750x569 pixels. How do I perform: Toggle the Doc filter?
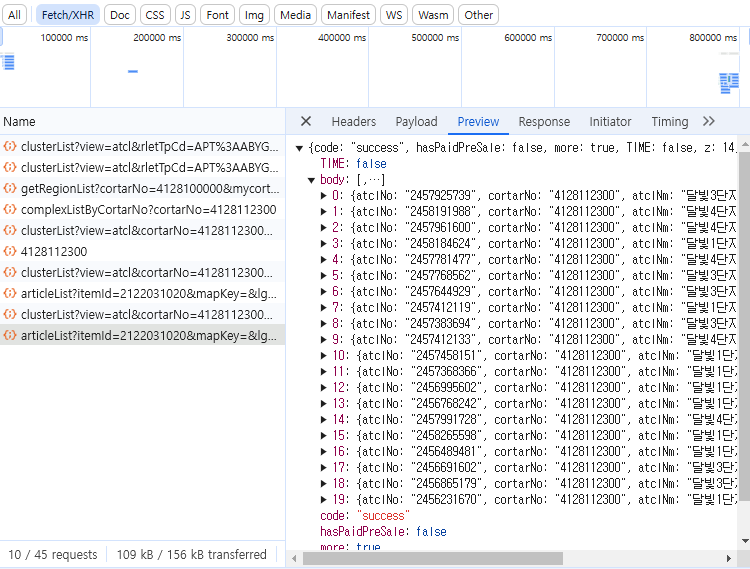[120, 15]
